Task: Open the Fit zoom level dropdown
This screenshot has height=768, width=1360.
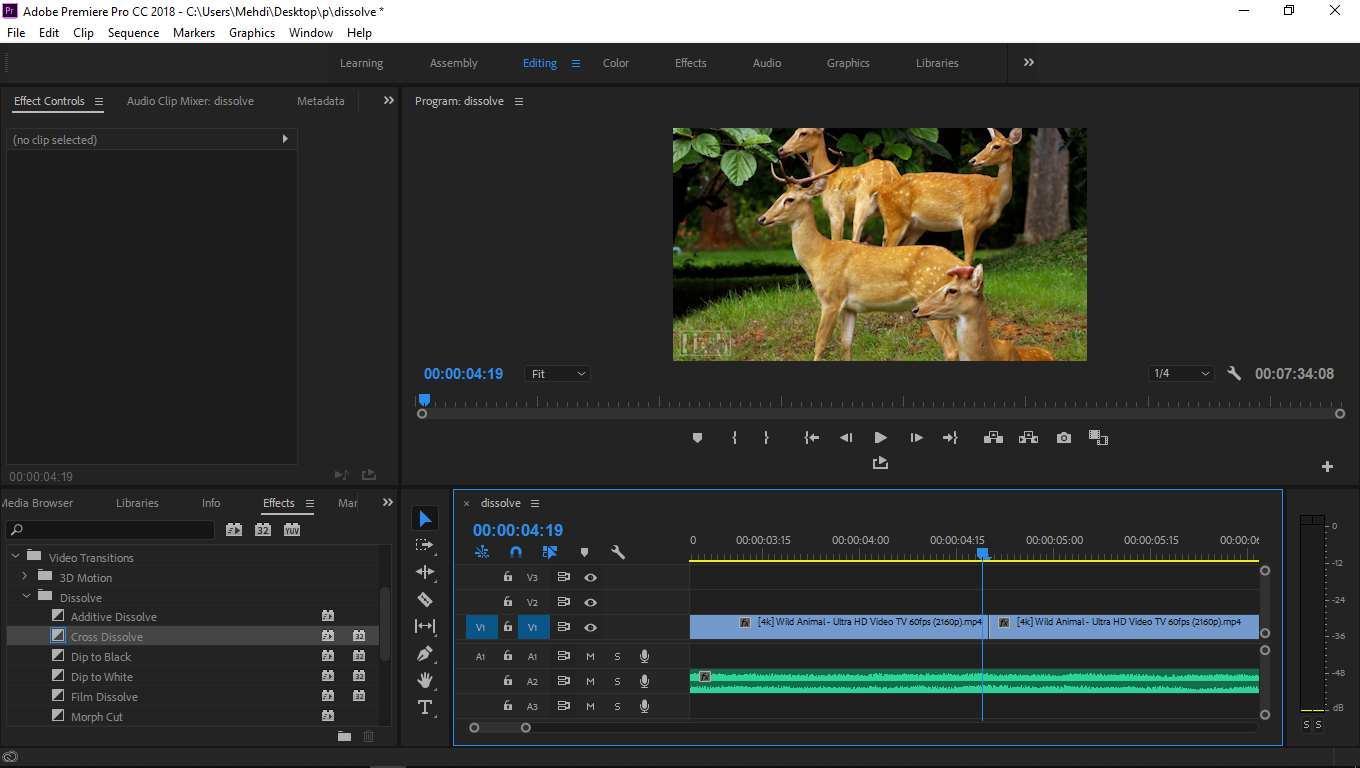Action: (x=557, y=374)
